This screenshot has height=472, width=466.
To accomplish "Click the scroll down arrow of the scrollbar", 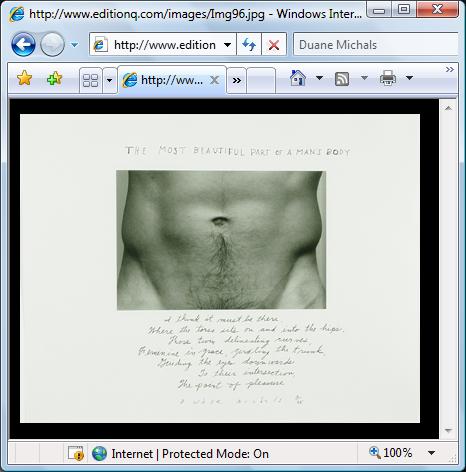I will pos(448,431).
